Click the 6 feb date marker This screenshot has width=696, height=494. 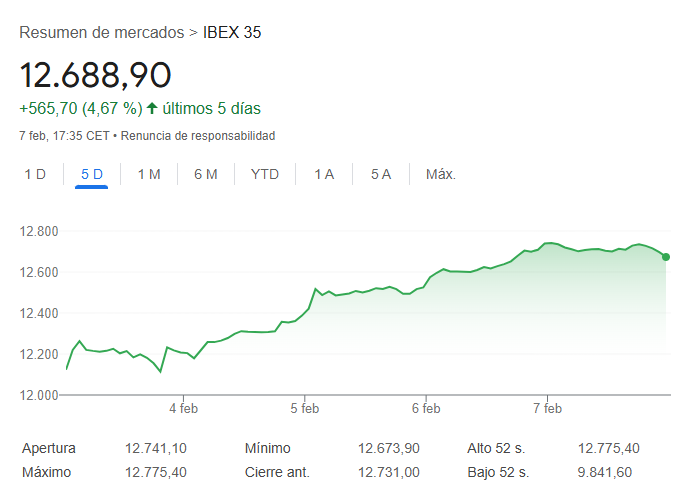[426, 408]
